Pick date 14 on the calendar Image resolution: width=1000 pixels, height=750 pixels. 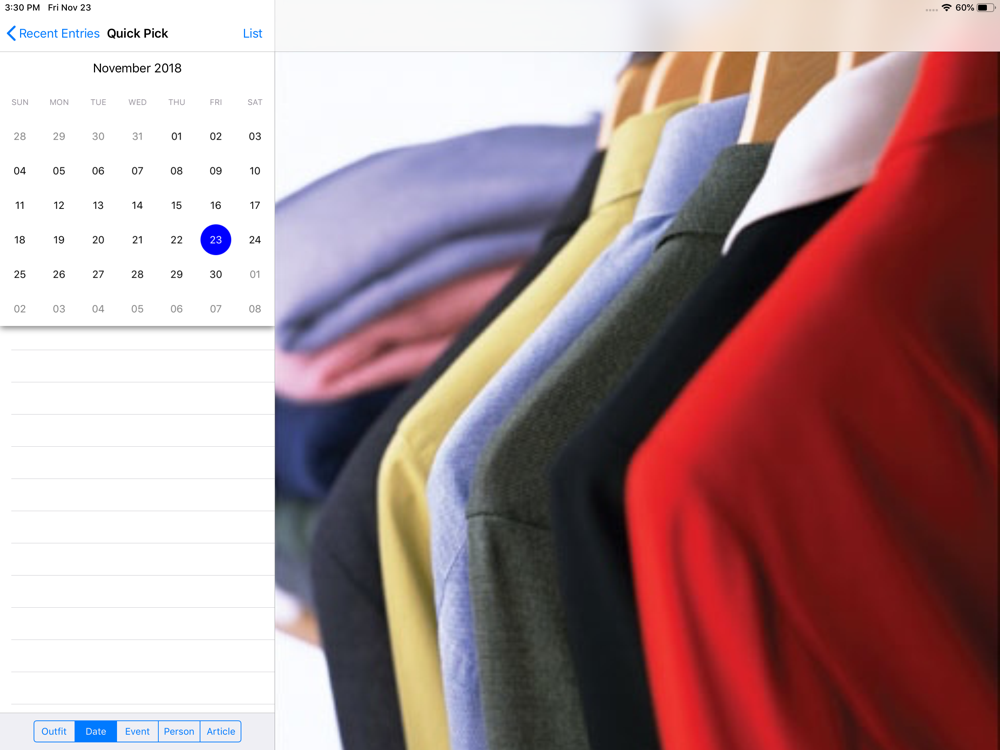137,205
